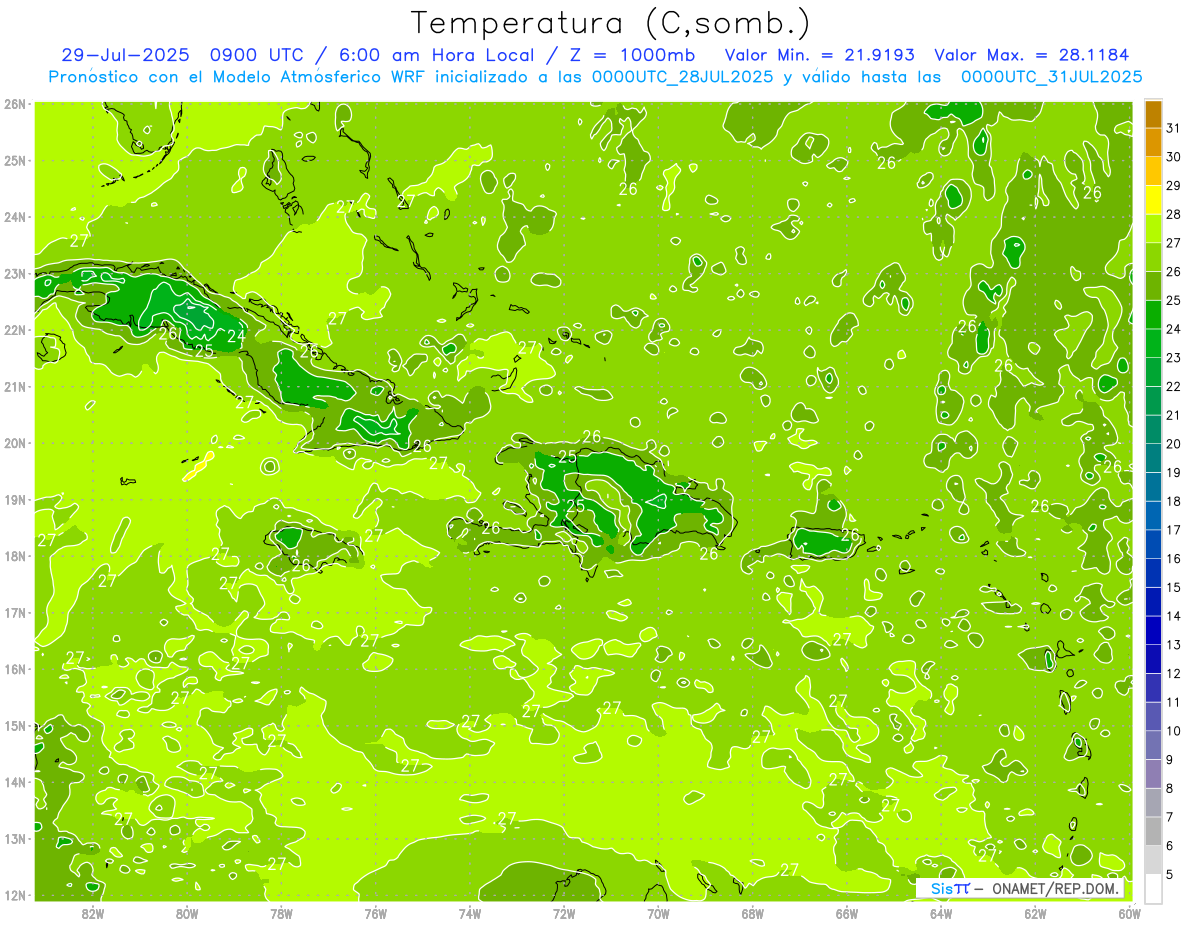Pick the dark blue swatch between 12 and 13
Screen dimensions: 1200x927
point(1154,659)
